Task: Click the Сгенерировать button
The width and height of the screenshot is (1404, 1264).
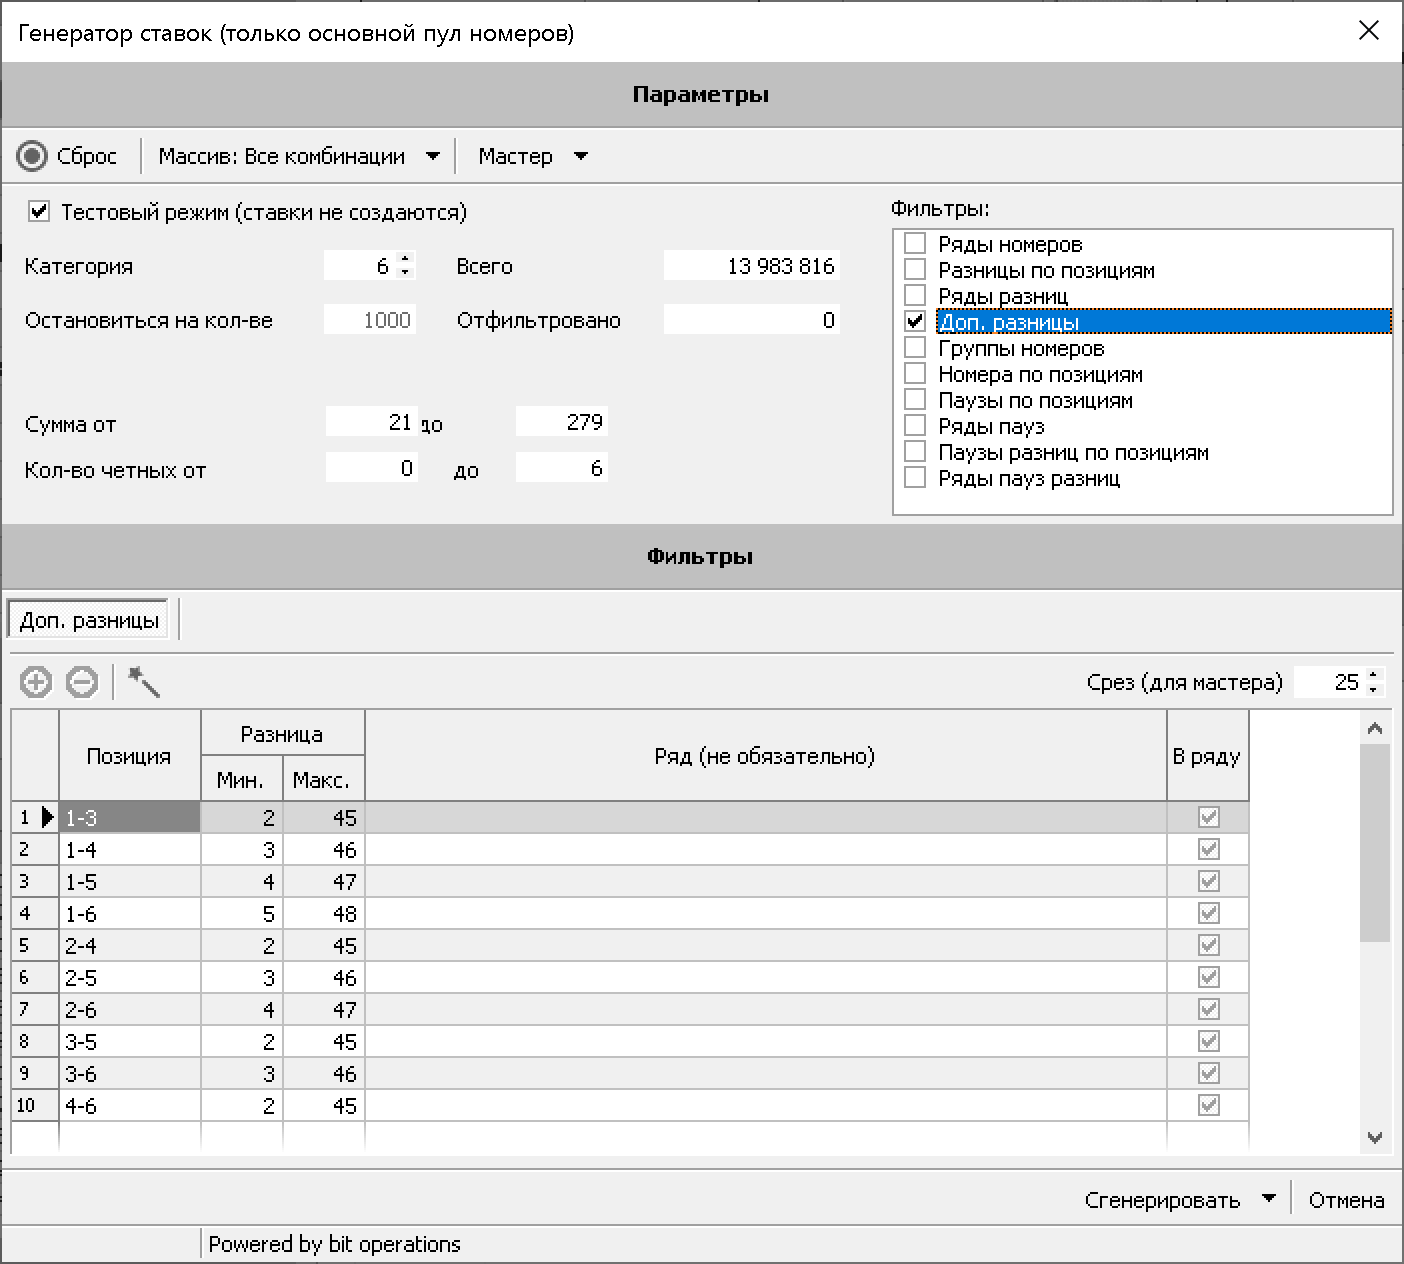Action: [x=1162, y=1200]
